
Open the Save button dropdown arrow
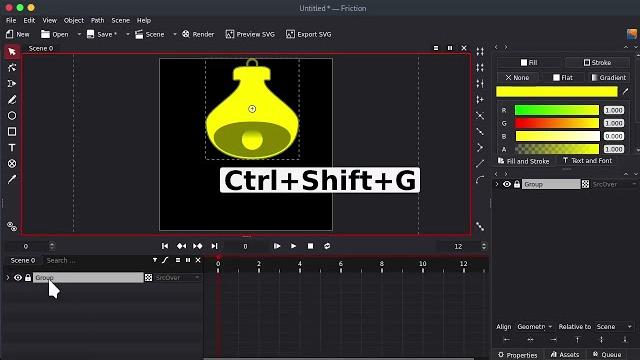127,34
